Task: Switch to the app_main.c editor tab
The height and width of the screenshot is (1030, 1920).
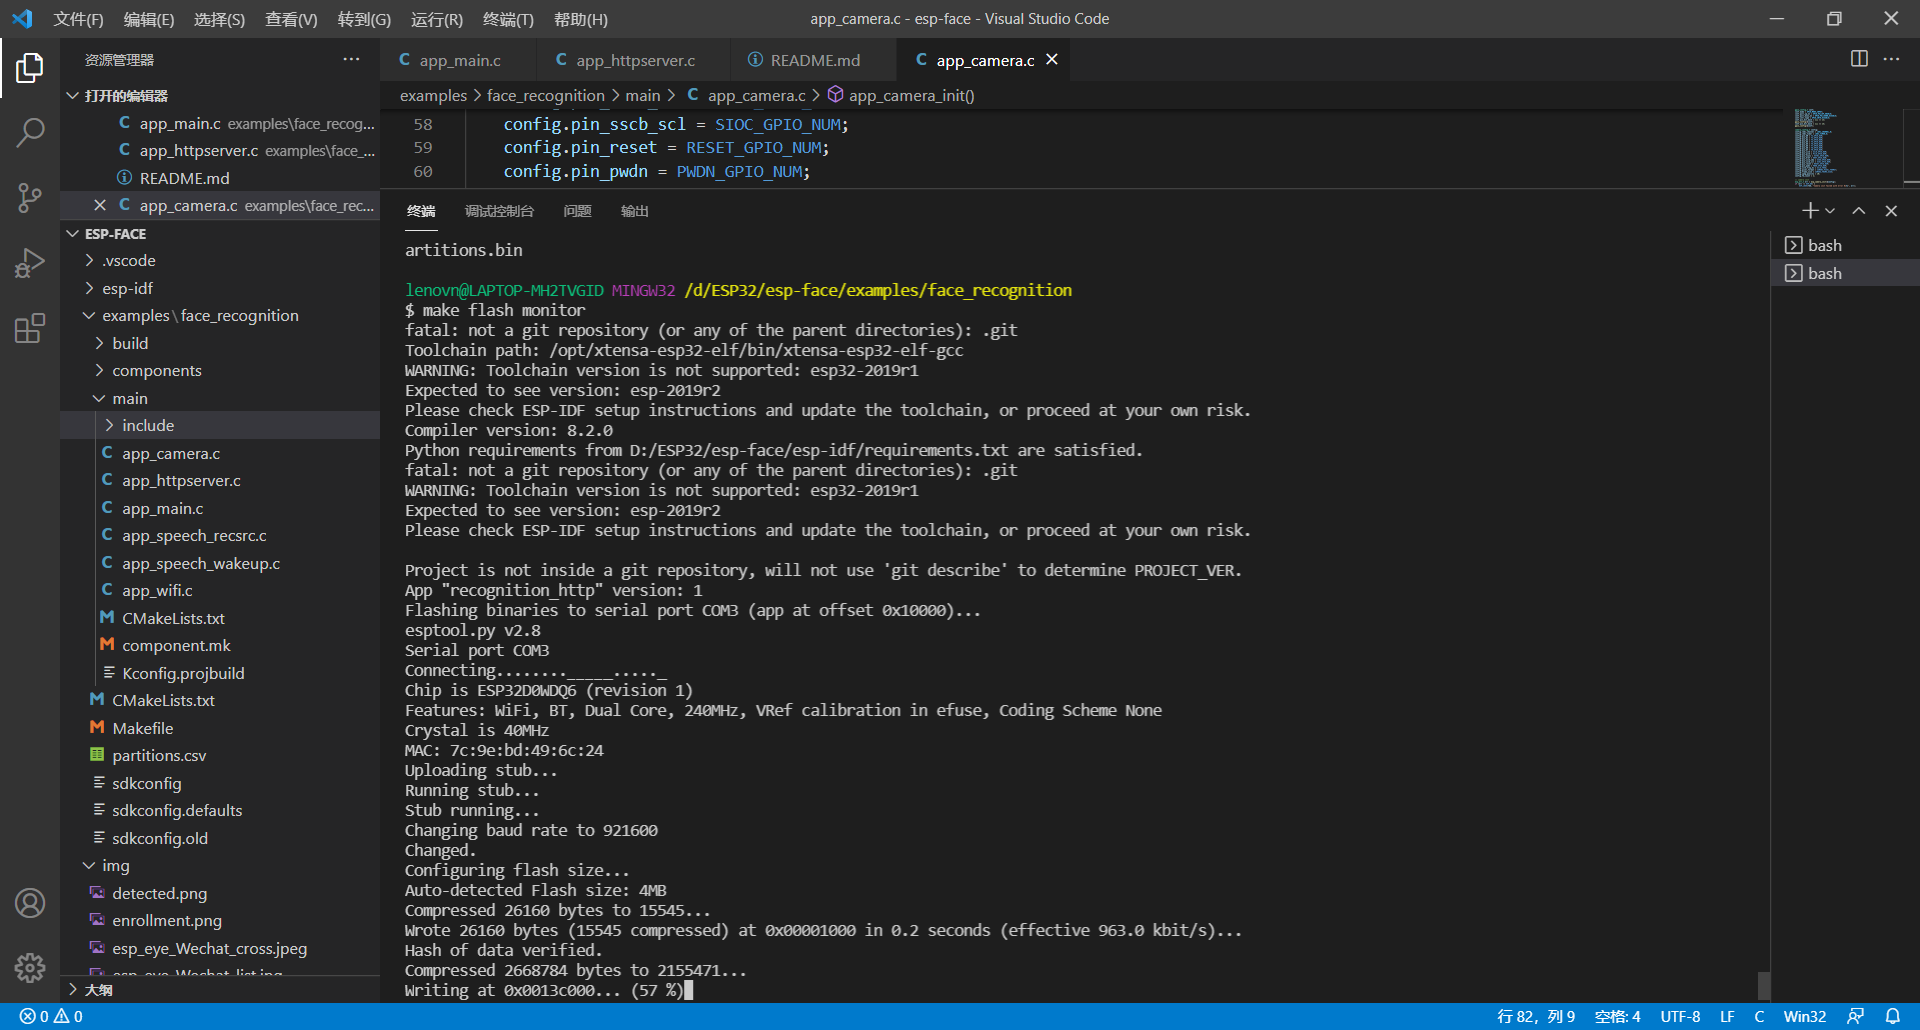Action: (x=459, y=60)
